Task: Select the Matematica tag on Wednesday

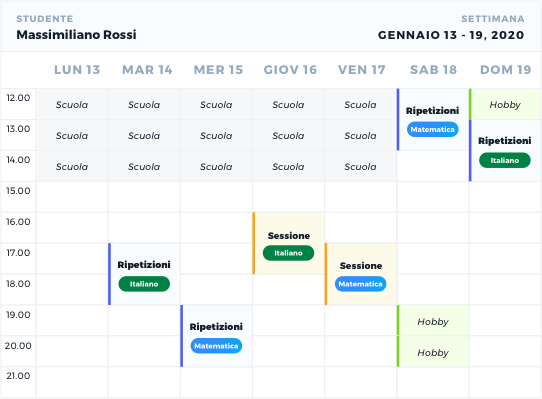Action: click(216, 346)
